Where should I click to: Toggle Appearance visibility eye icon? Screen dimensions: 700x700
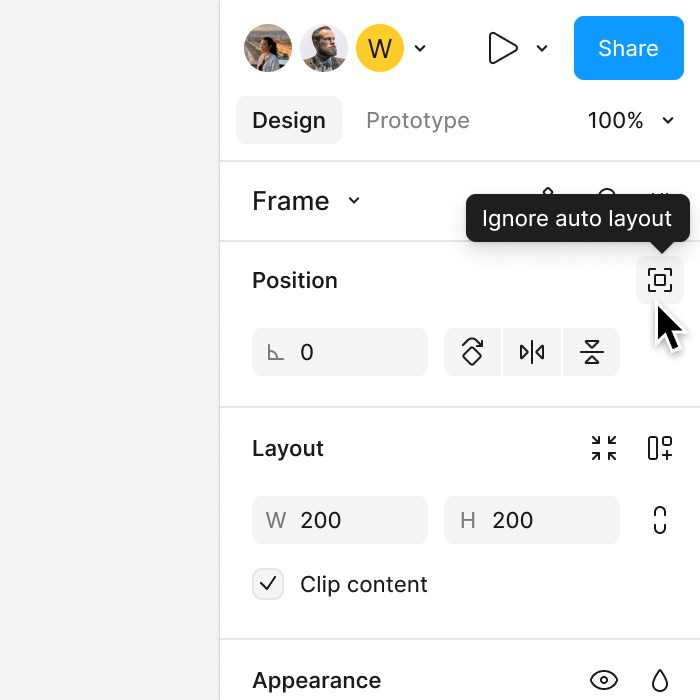tap(604, 681)
